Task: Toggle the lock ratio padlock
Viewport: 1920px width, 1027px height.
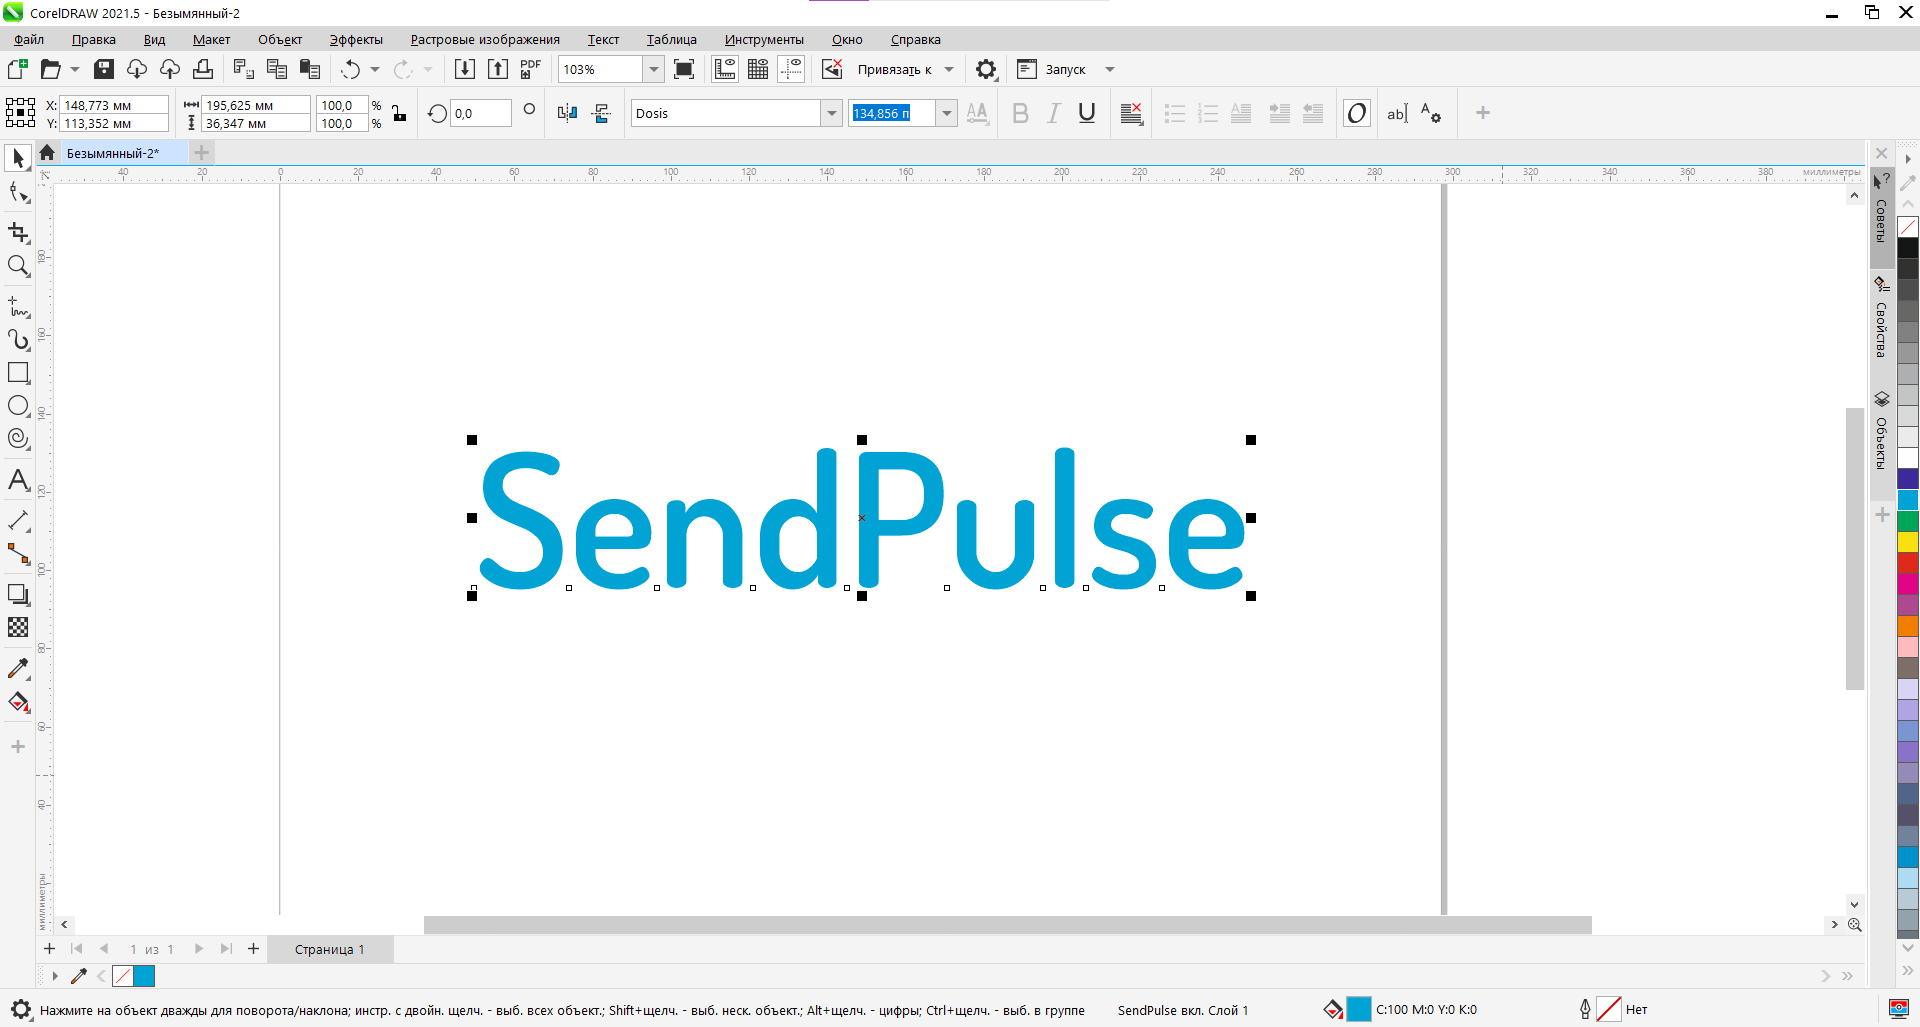Action: [x=399, y=113]
